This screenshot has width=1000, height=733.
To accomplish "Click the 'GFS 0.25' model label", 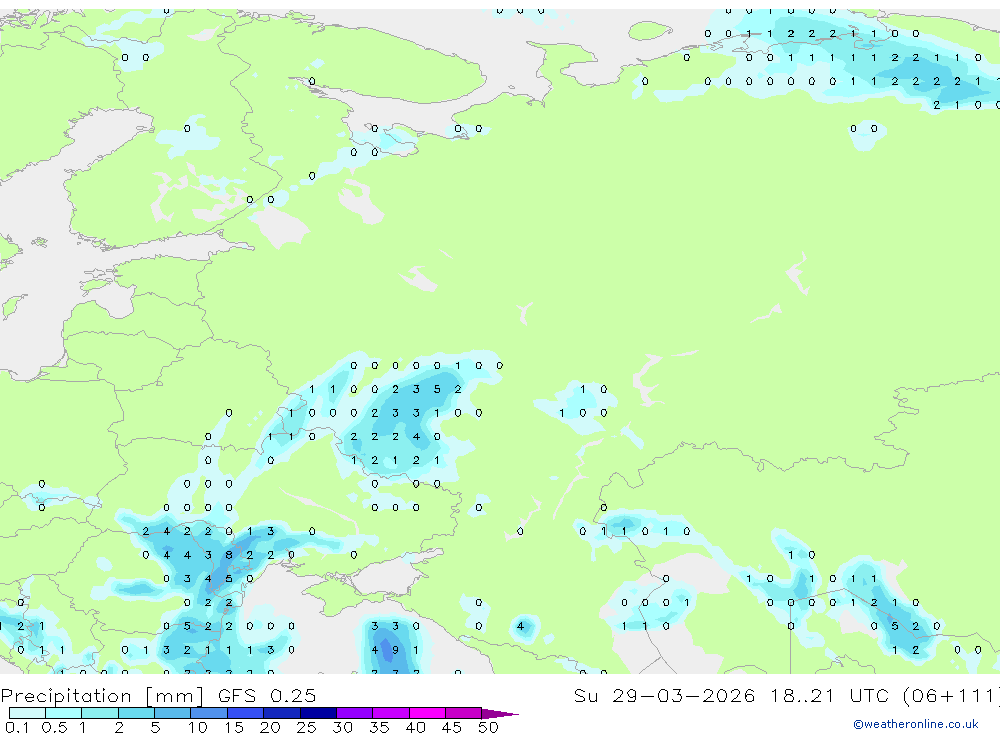I will [267, 695].
